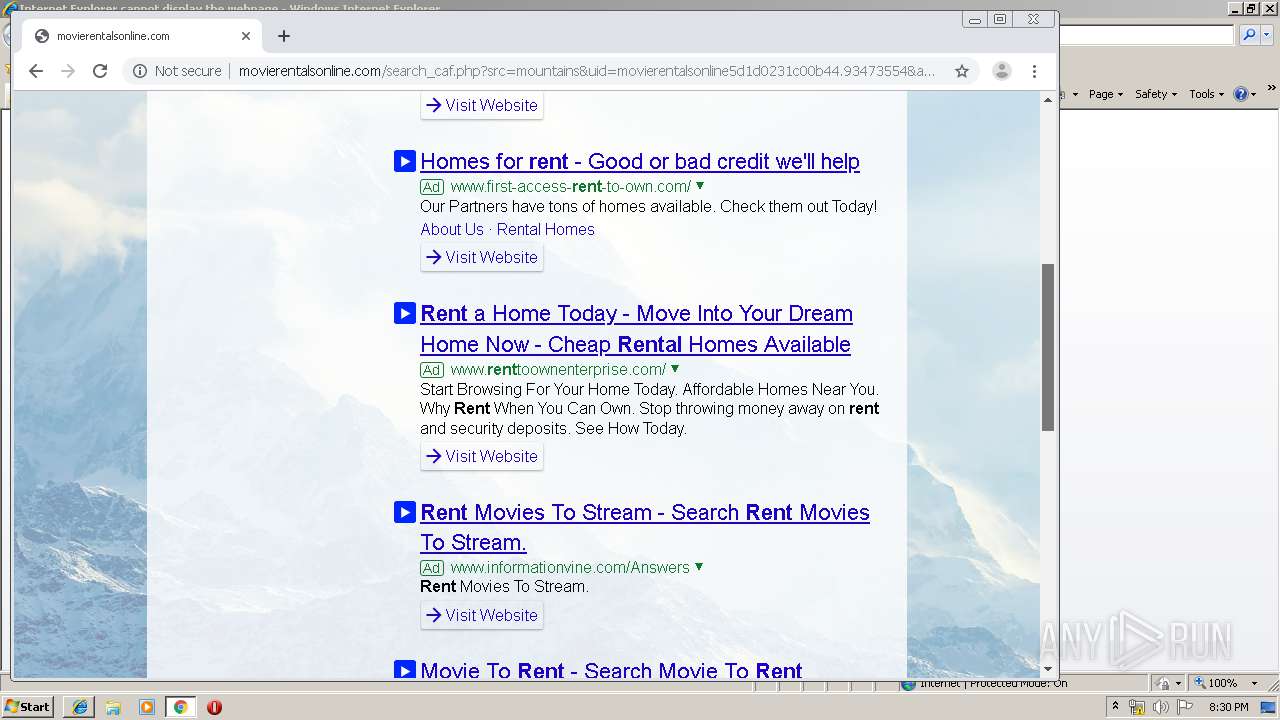1280x720 pixels.
Task: Go back in Chrome history
Action: coord(36,71)
